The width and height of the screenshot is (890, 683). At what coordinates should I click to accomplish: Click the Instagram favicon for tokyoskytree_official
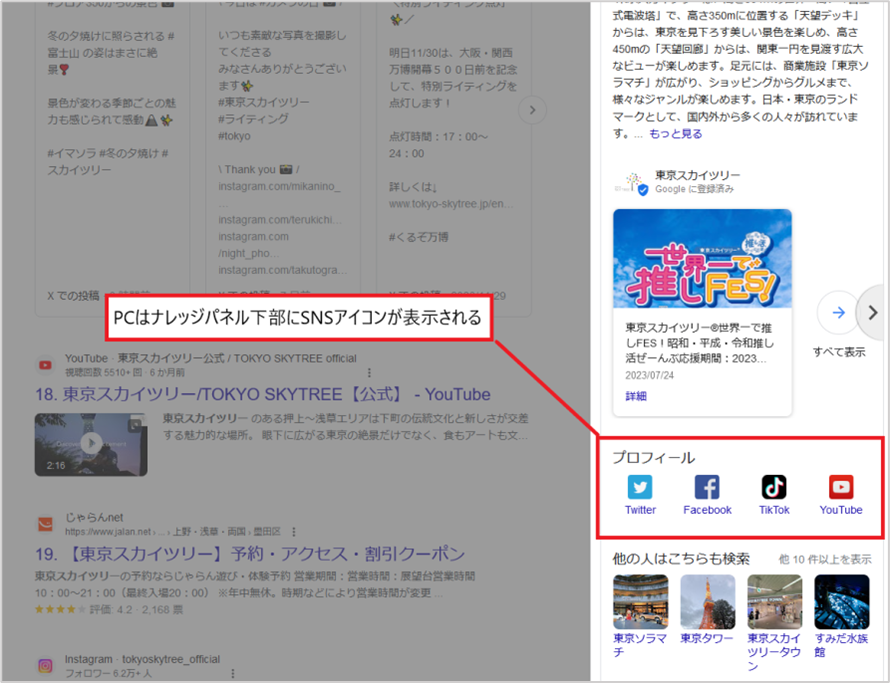(45, 665)
